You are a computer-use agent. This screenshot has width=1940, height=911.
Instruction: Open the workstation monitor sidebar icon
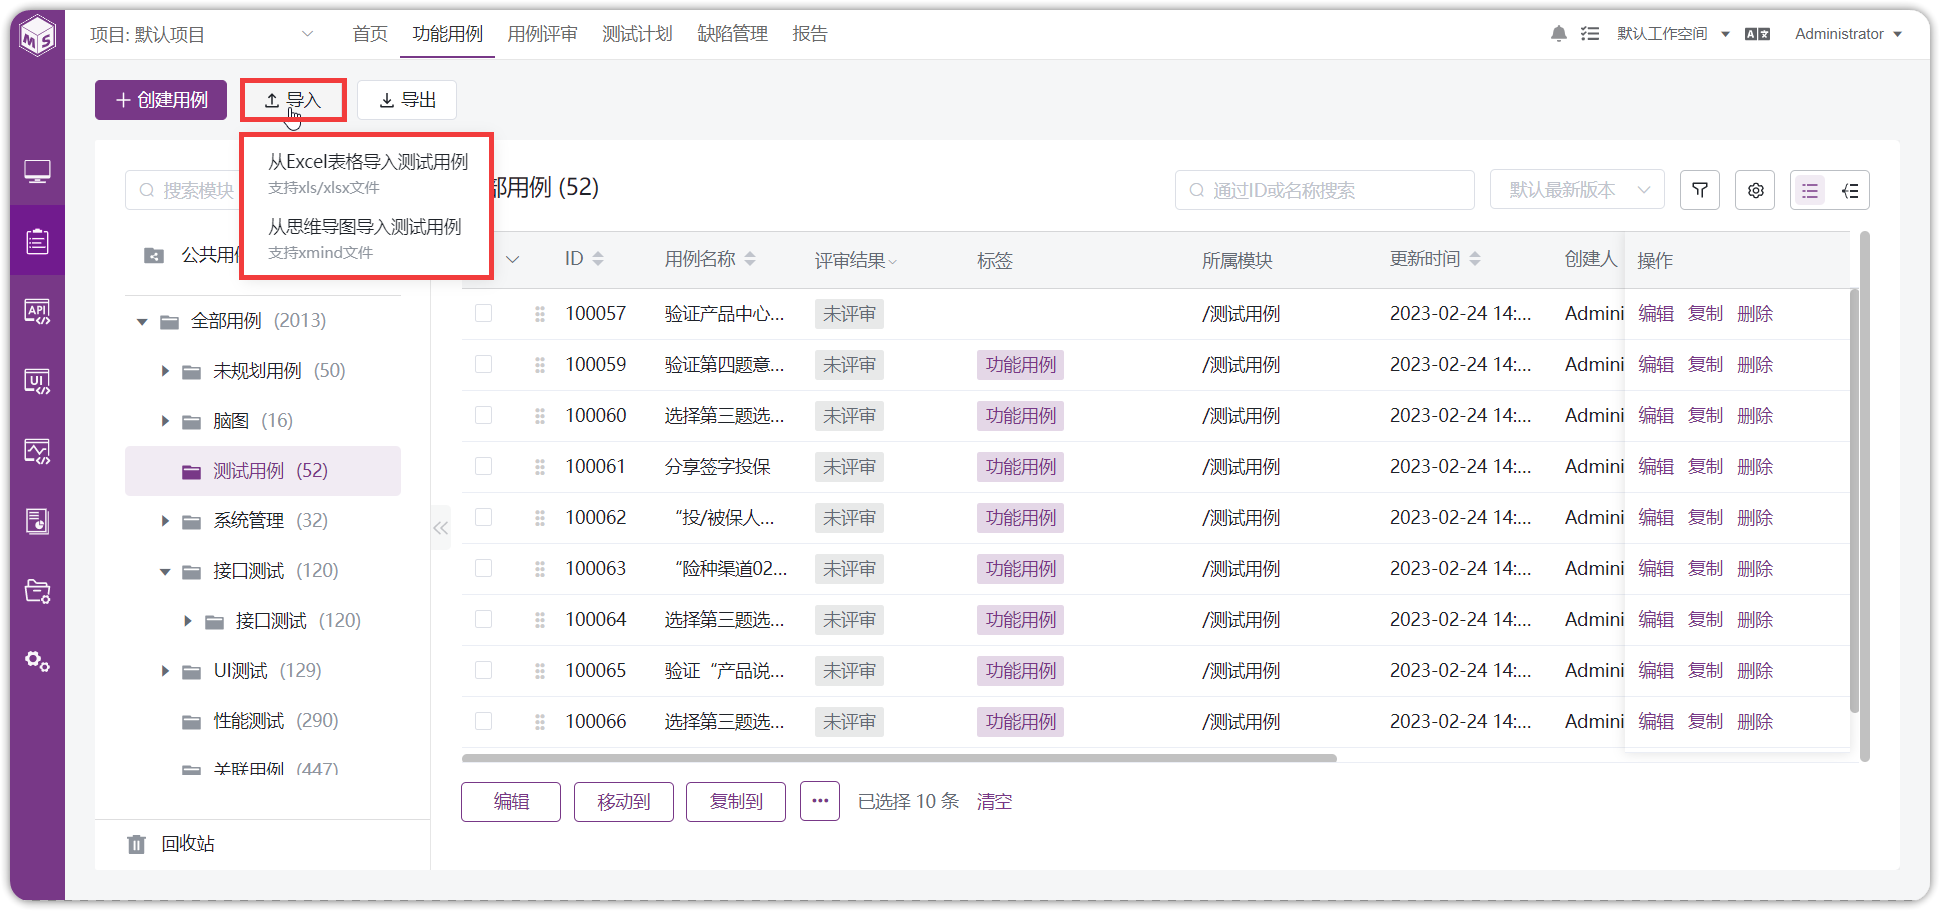coord(38,172)
